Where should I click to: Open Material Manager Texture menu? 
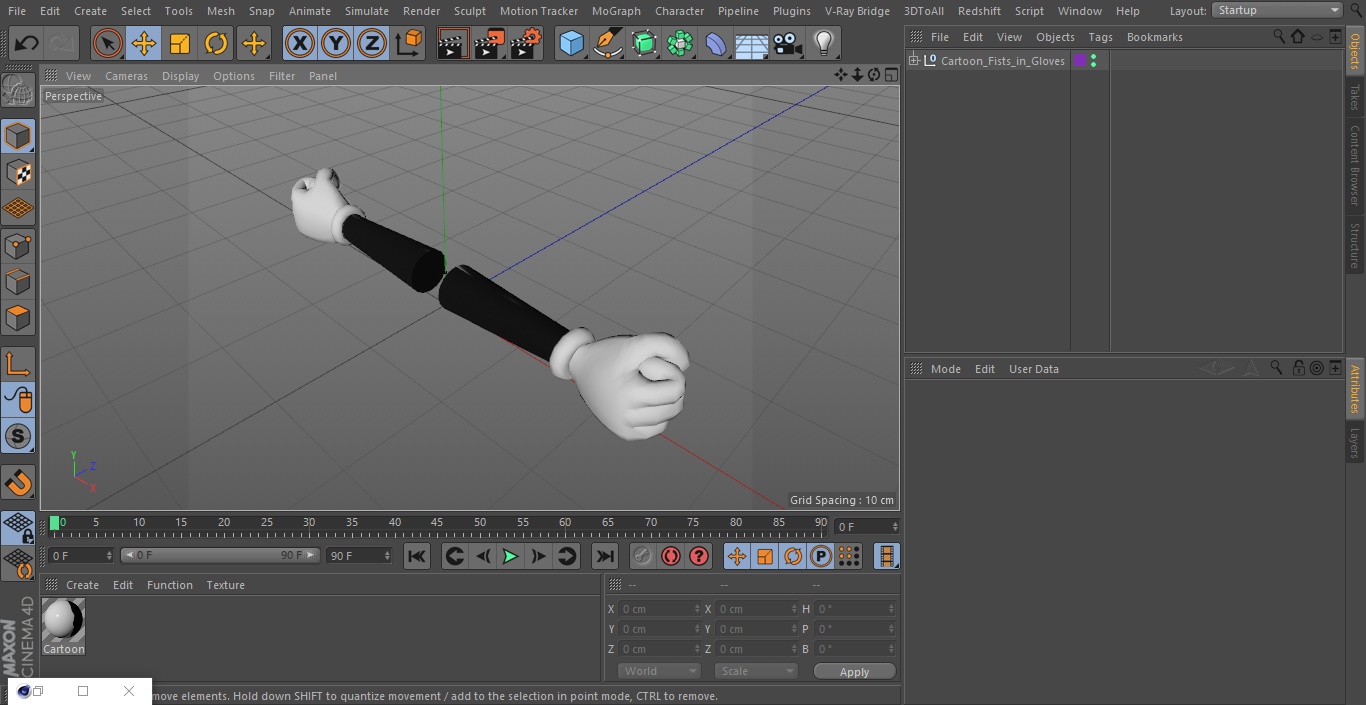225,585
